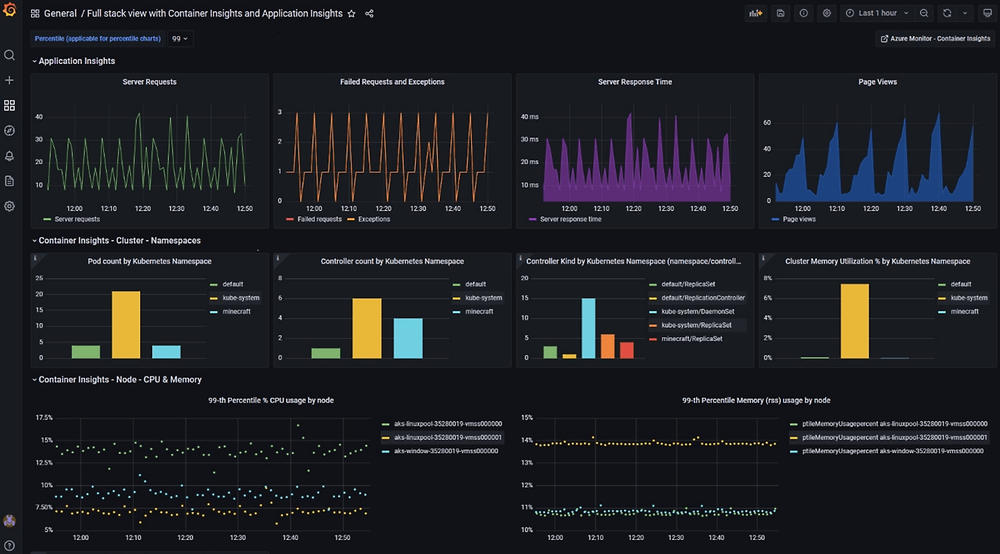The image size is (1000, 554).
Task: Share the dashboard via share icon
Action: [369, 13]
